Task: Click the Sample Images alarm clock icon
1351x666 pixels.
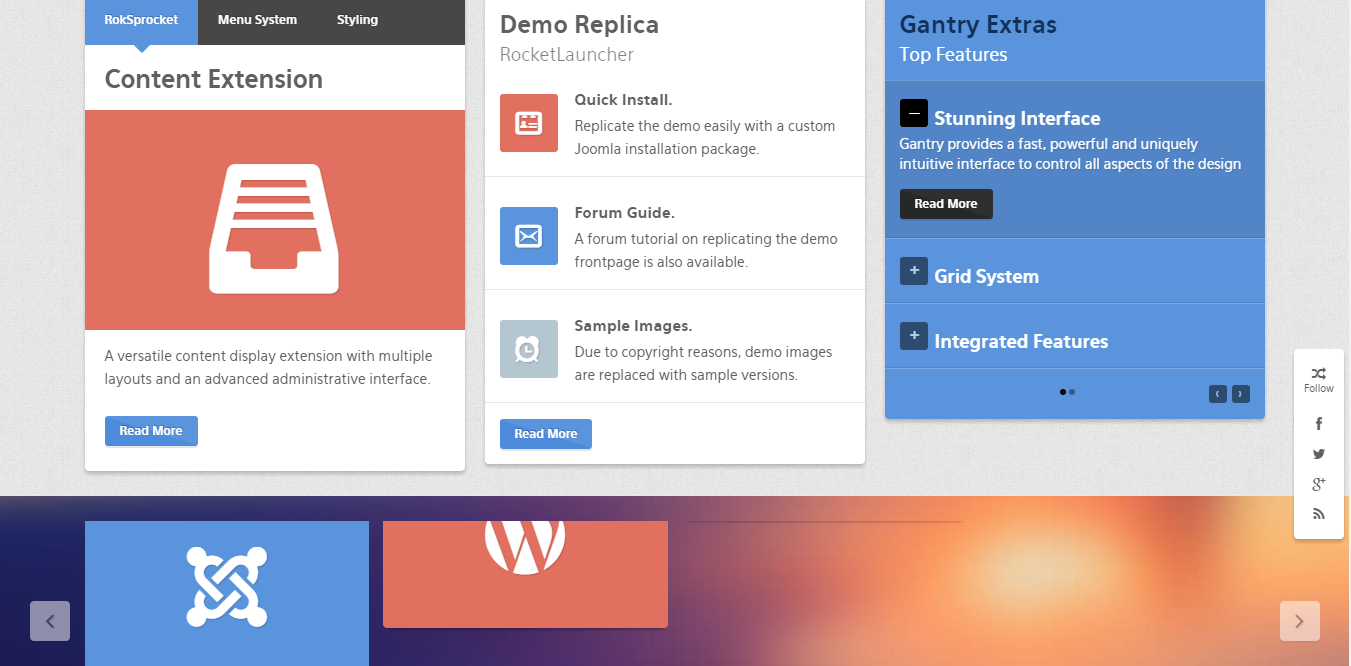Action: coord(528,349)
